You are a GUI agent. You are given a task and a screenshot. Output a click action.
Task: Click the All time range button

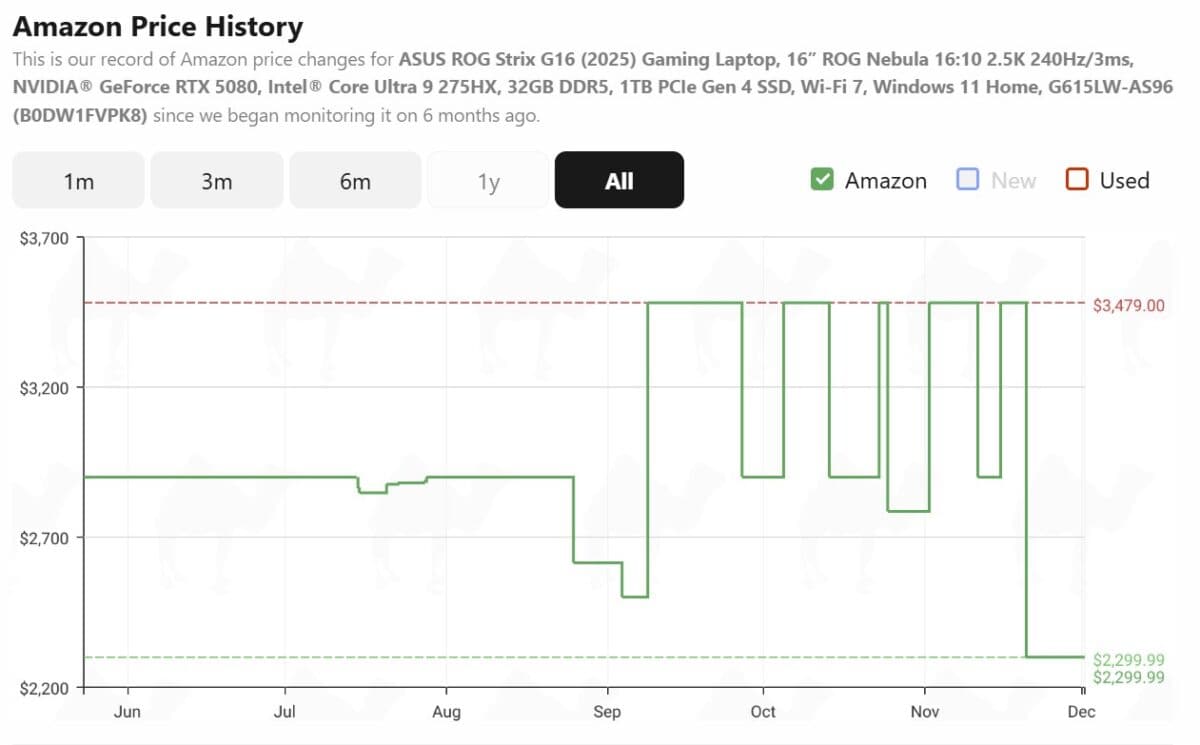619,180
